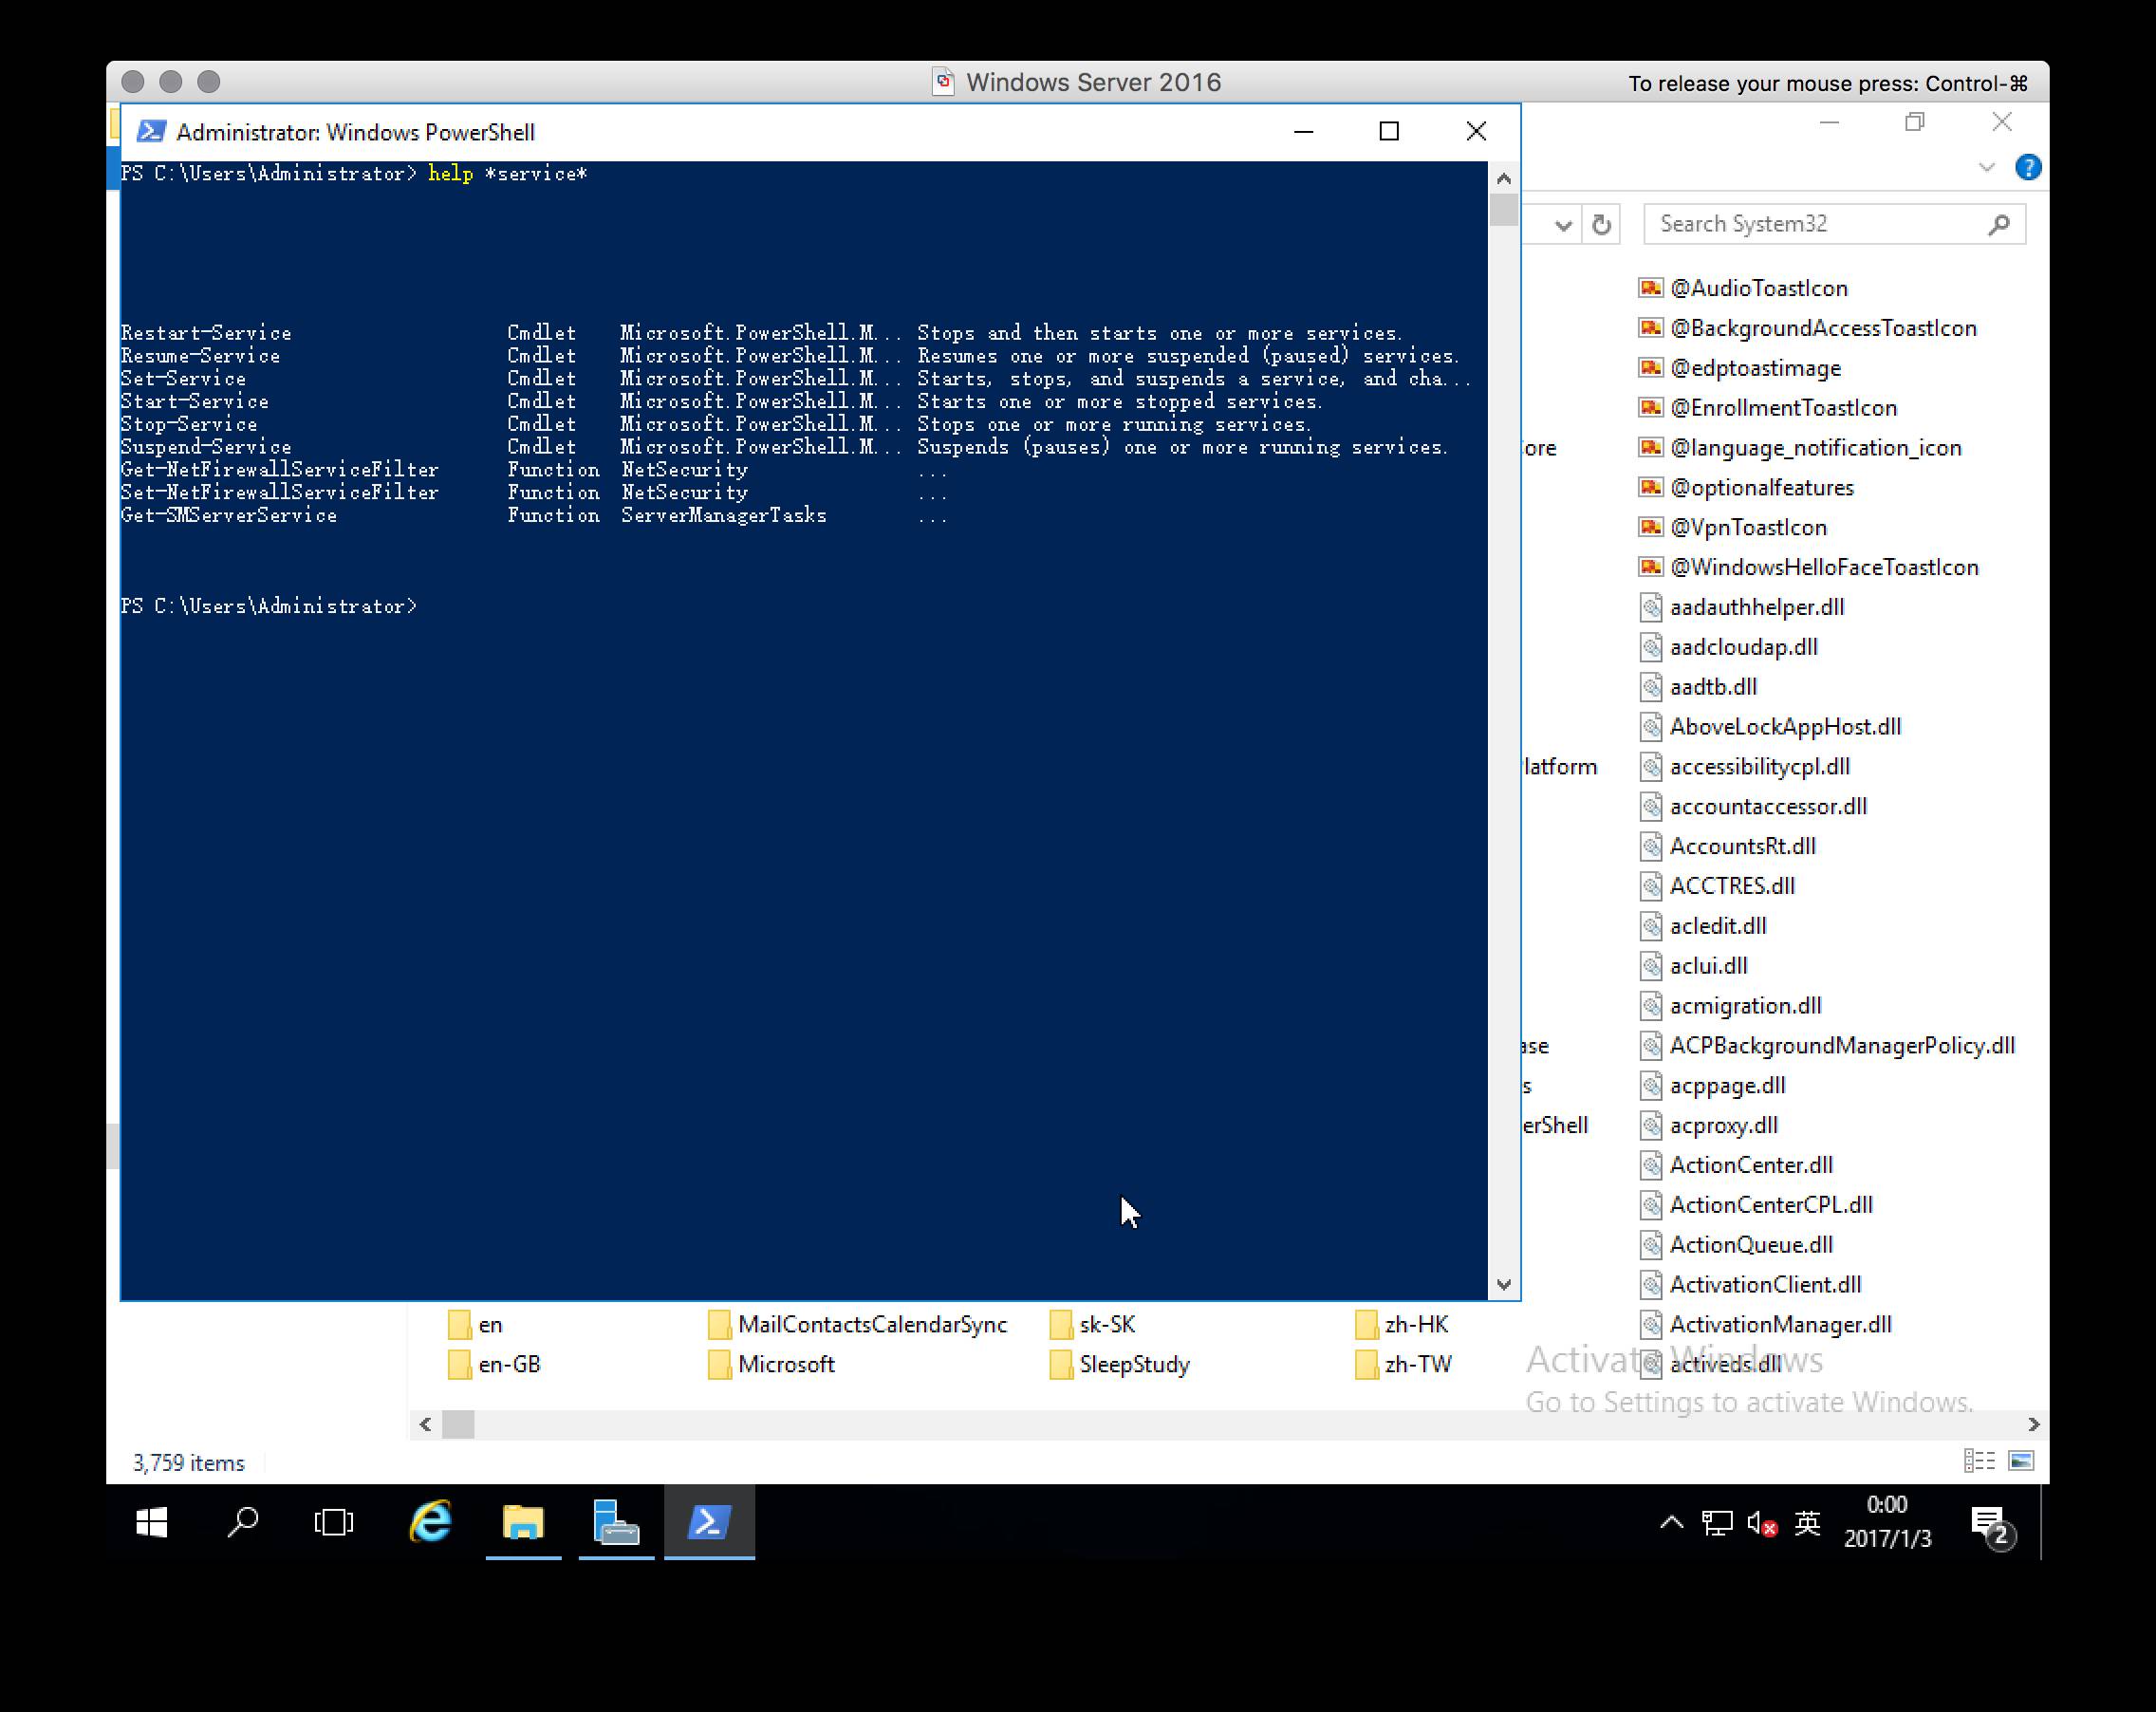The image size is (2156, 1712).
Task: Click Explorer horizontal scrollbar left arrow
Action: pyautogui.click(x=425, y=1424)
